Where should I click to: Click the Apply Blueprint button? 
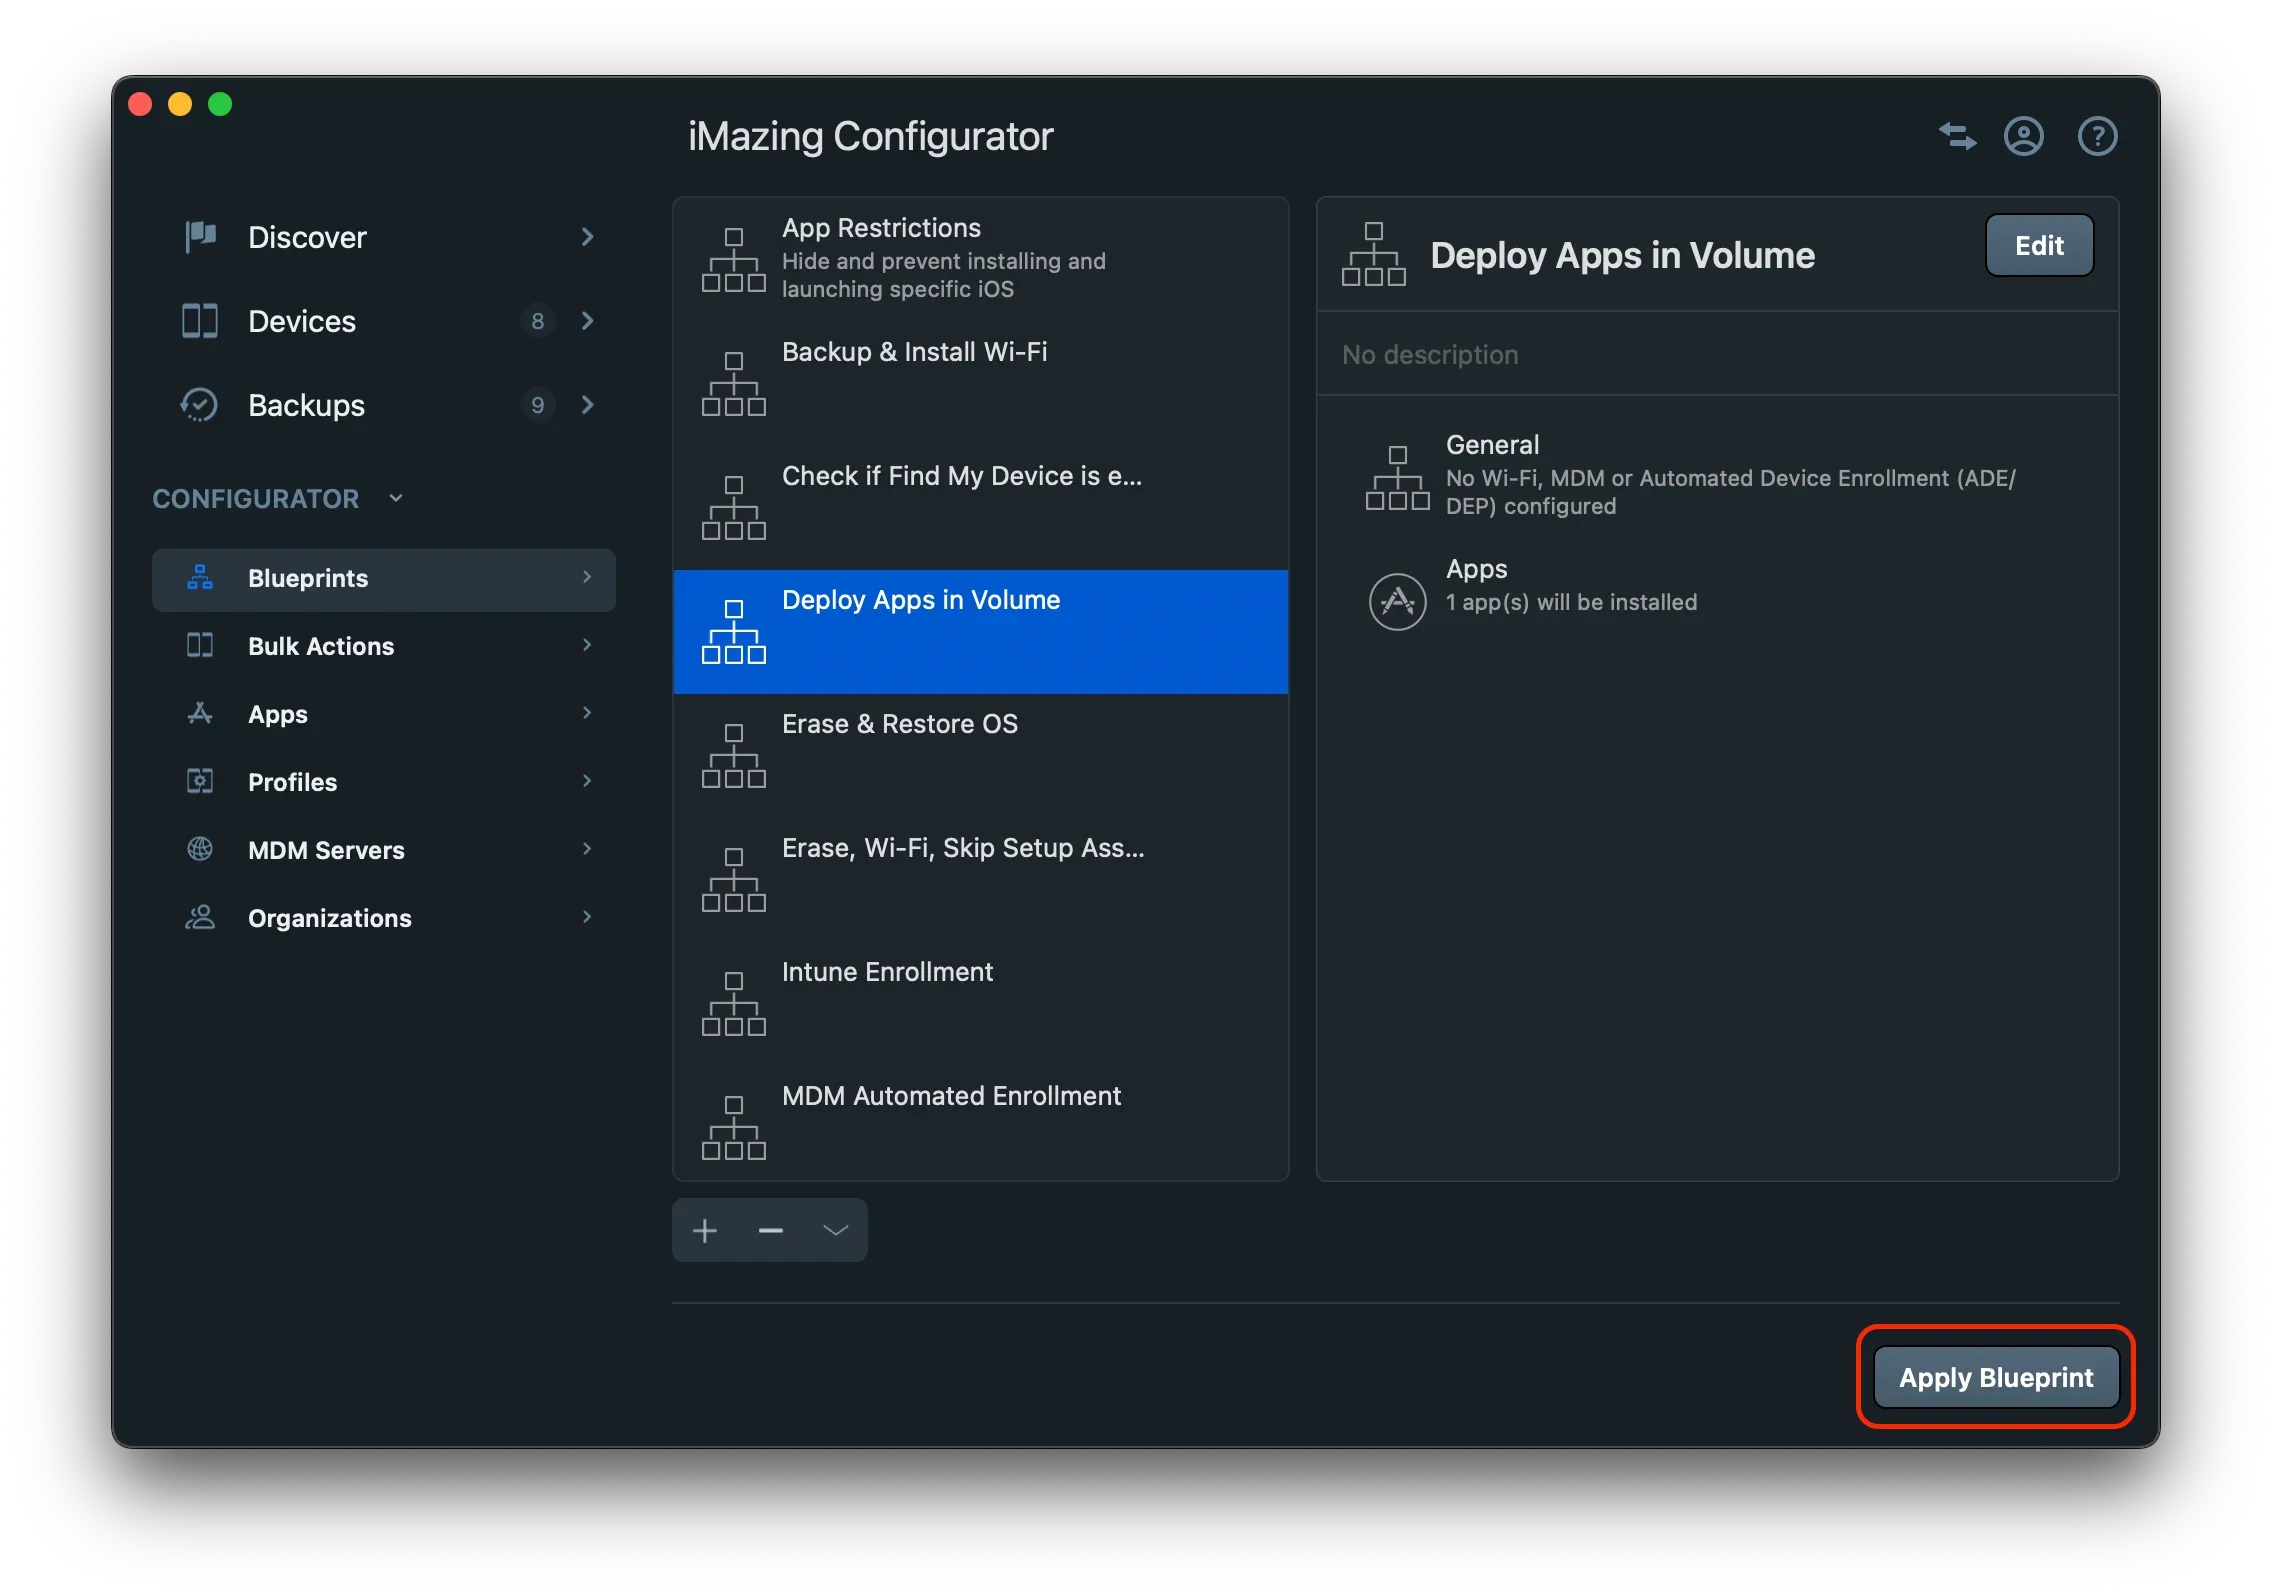coord(1995,1377)
